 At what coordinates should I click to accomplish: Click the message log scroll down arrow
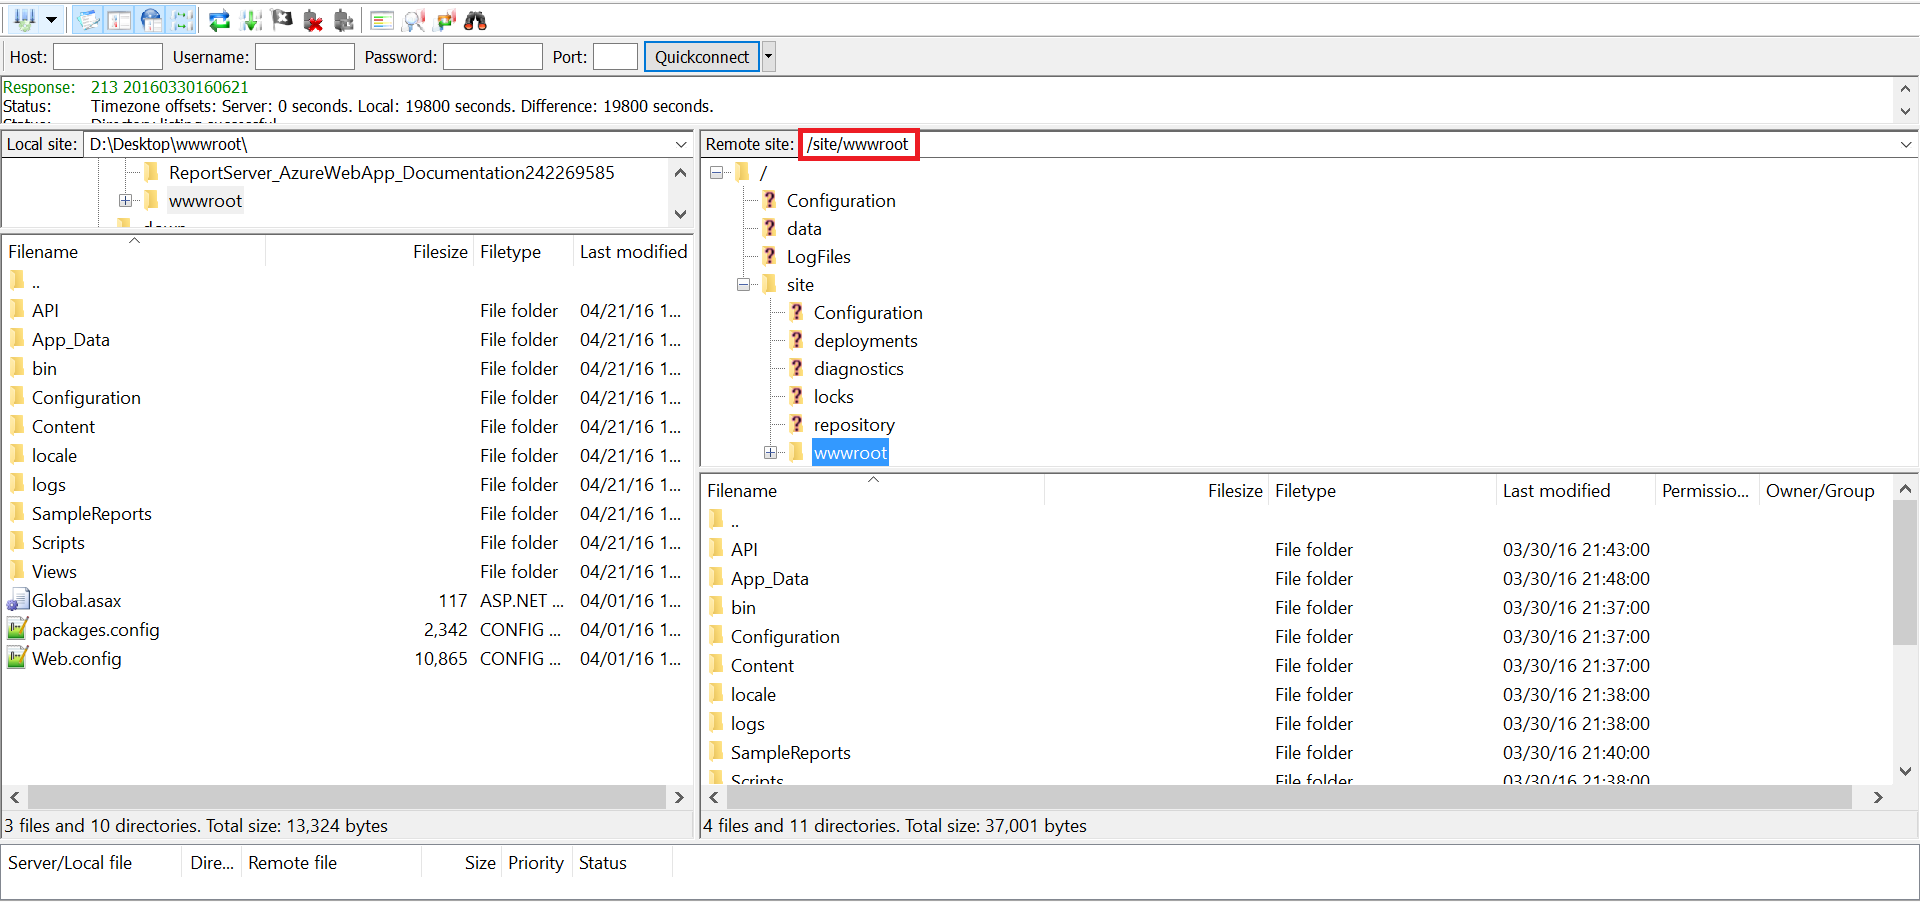(1906, 112)
